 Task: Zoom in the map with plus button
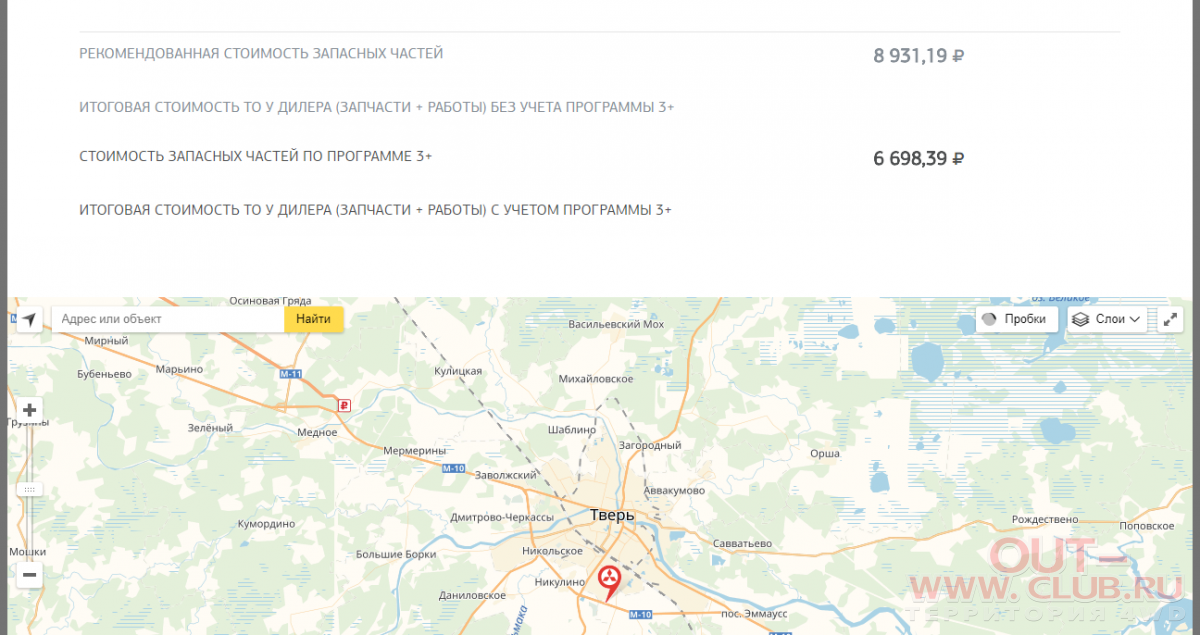pyautogui.click(x=30, y=410)
